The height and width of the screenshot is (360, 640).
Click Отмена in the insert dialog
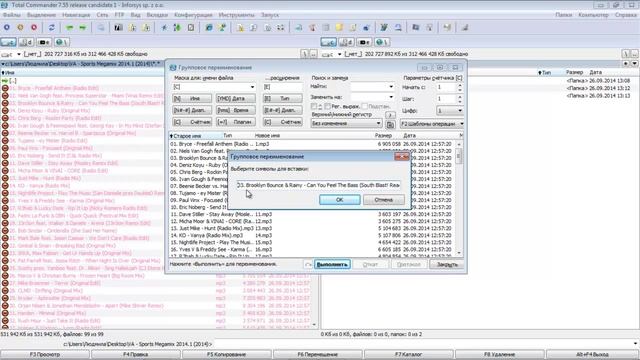tap(384, 200)
